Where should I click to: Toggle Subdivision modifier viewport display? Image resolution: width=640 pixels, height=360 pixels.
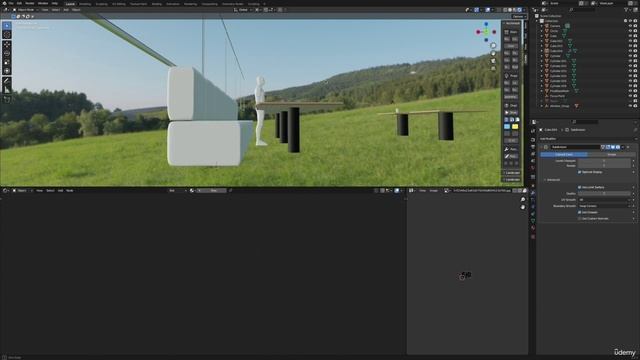(613, 147)
